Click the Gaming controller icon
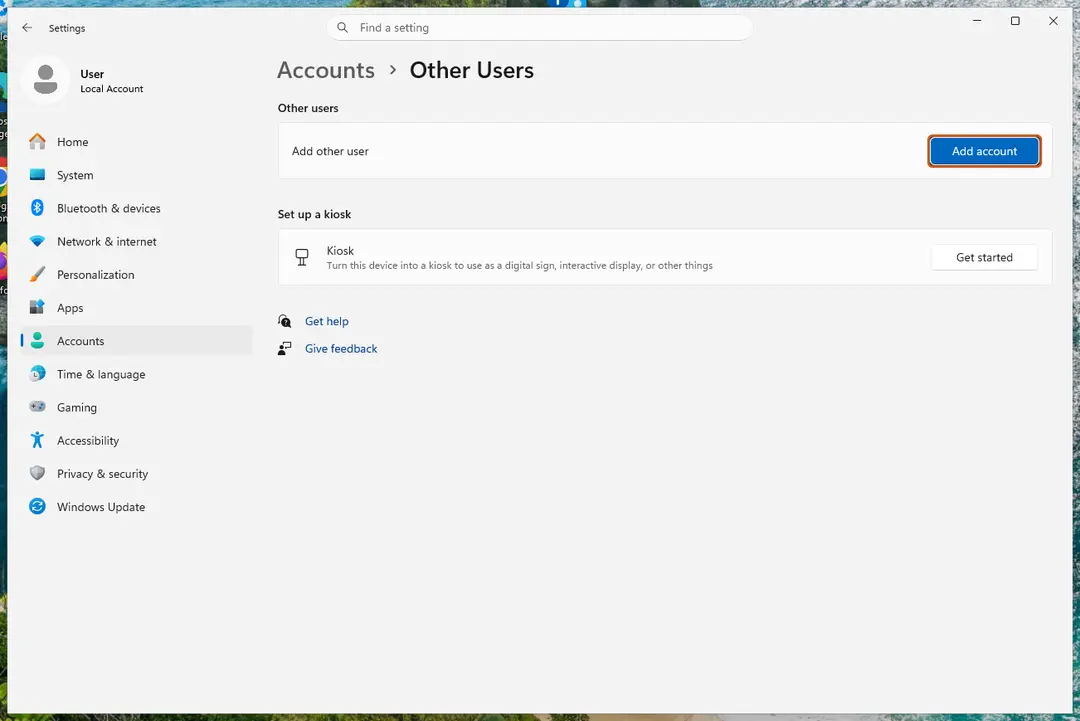Image resolution: width=1080 pixels, height=721 pixels. coord(37,406)
